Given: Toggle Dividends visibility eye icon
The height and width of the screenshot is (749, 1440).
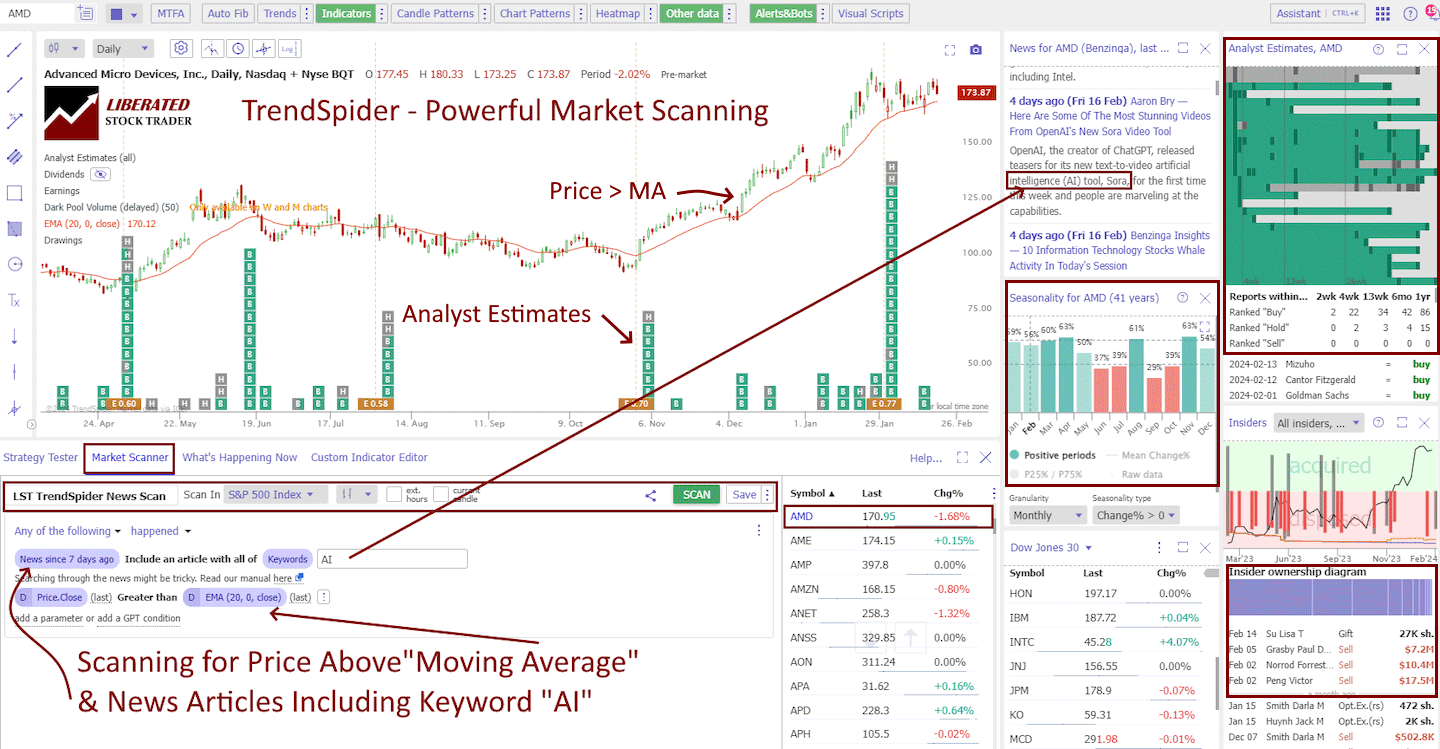Looking at the screenshot, I should coord(99,174).
